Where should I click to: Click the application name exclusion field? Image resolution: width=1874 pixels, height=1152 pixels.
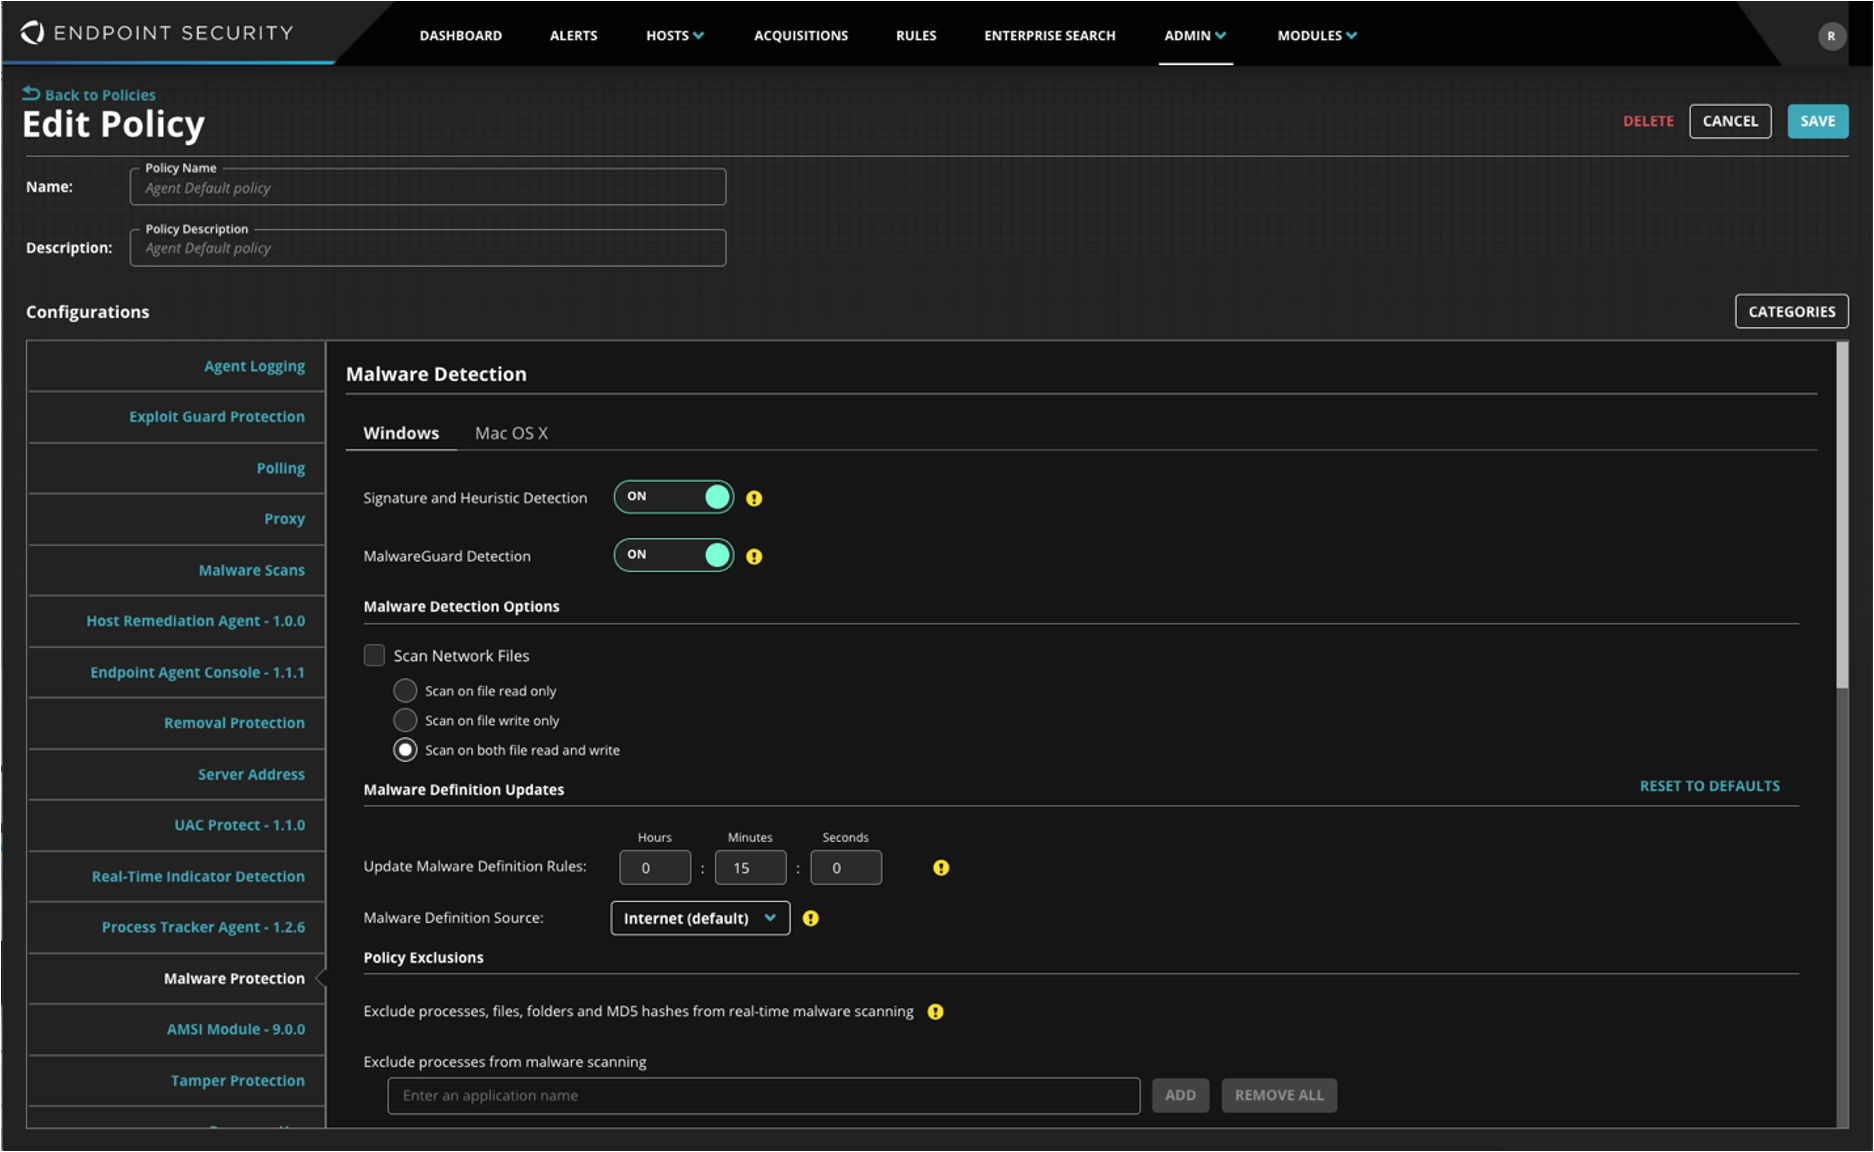(764, 1095)
